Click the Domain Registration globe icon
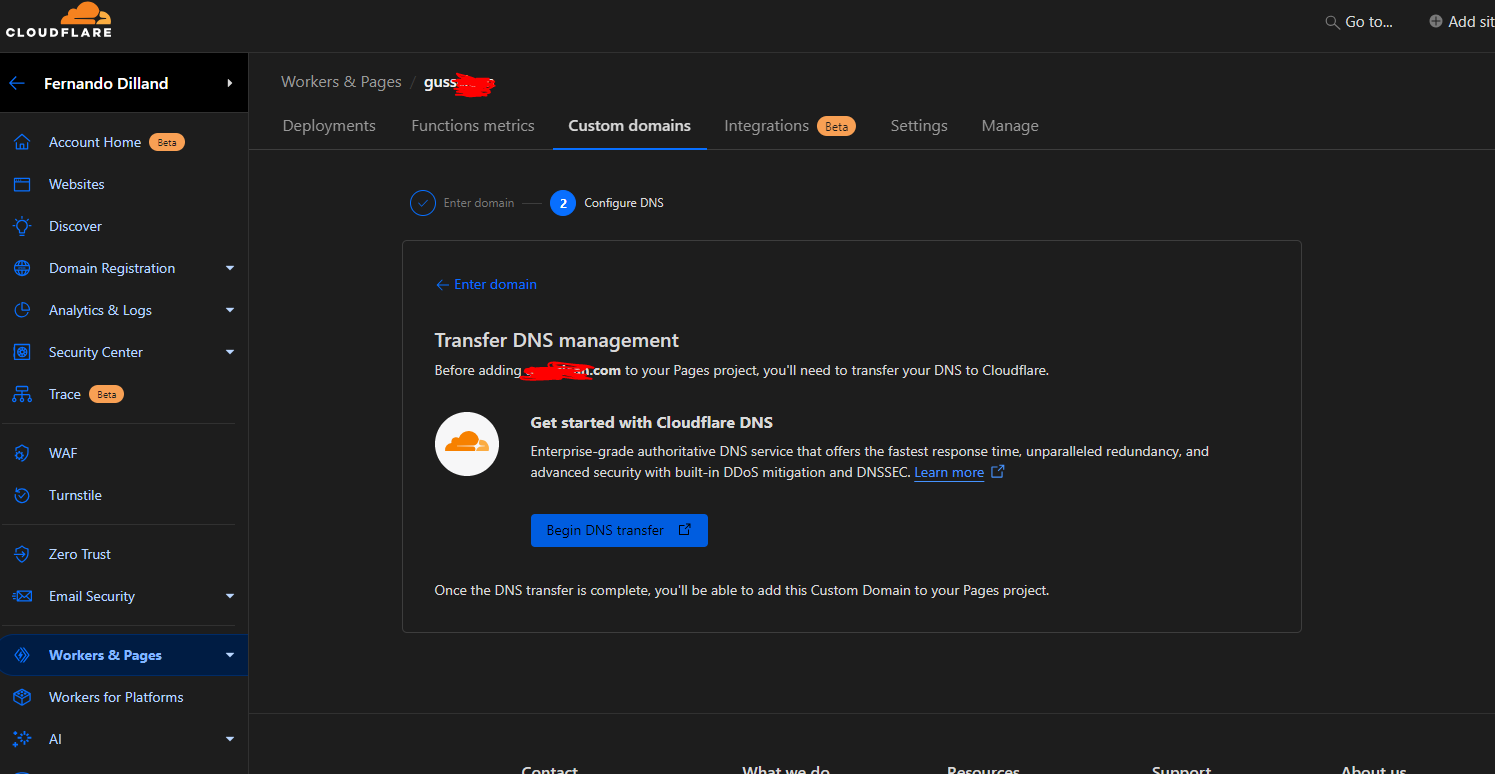This screenshot has width=1495, height=774. (22, 268)
